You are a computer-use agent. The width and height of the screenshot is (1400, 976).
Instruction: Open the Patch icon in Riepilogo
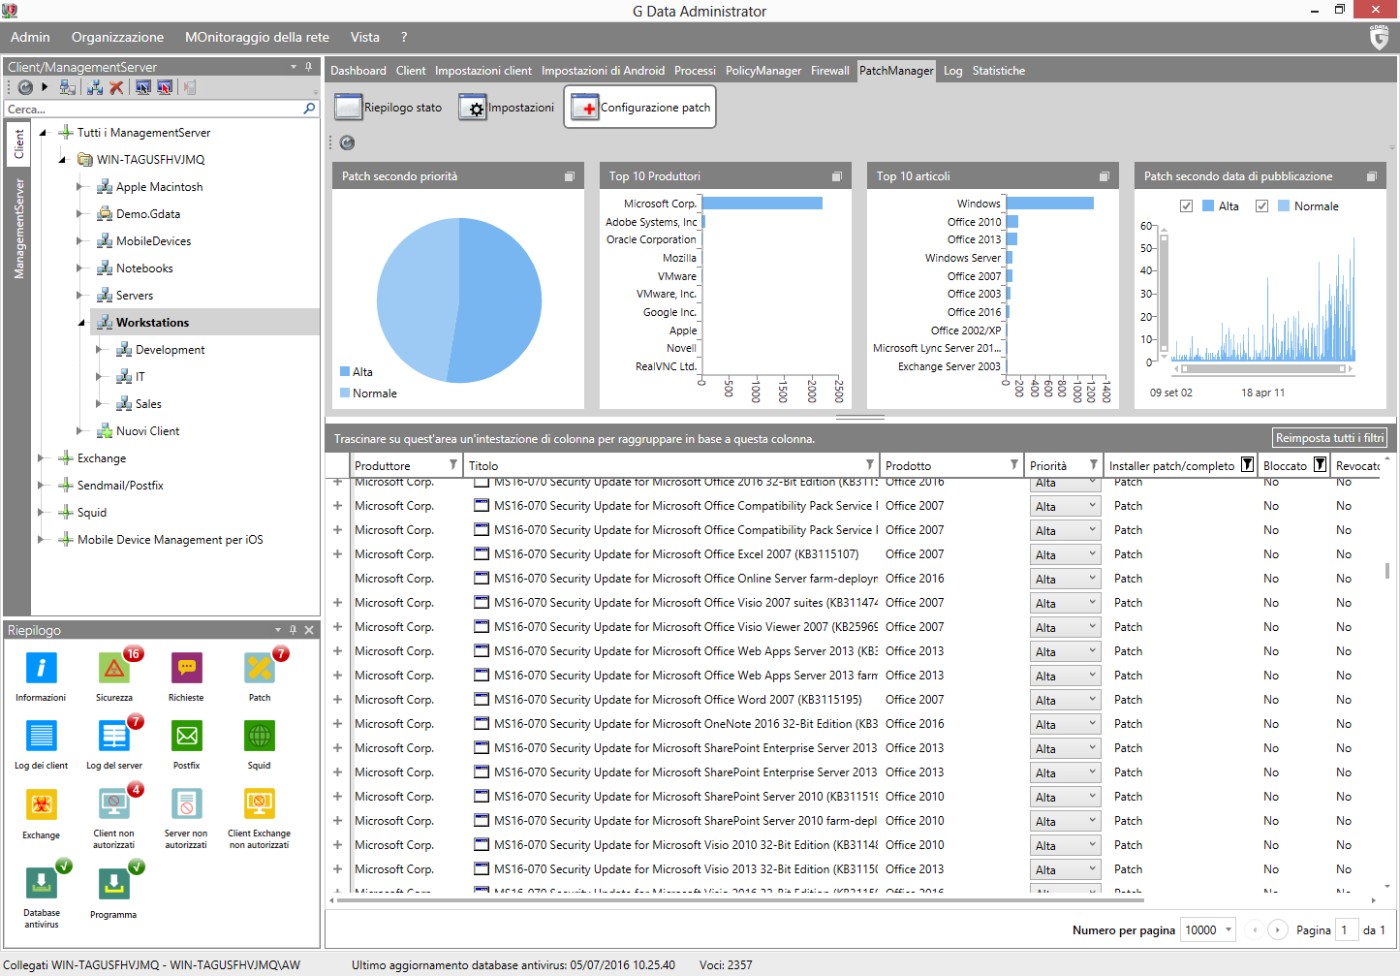coord(259,668)
